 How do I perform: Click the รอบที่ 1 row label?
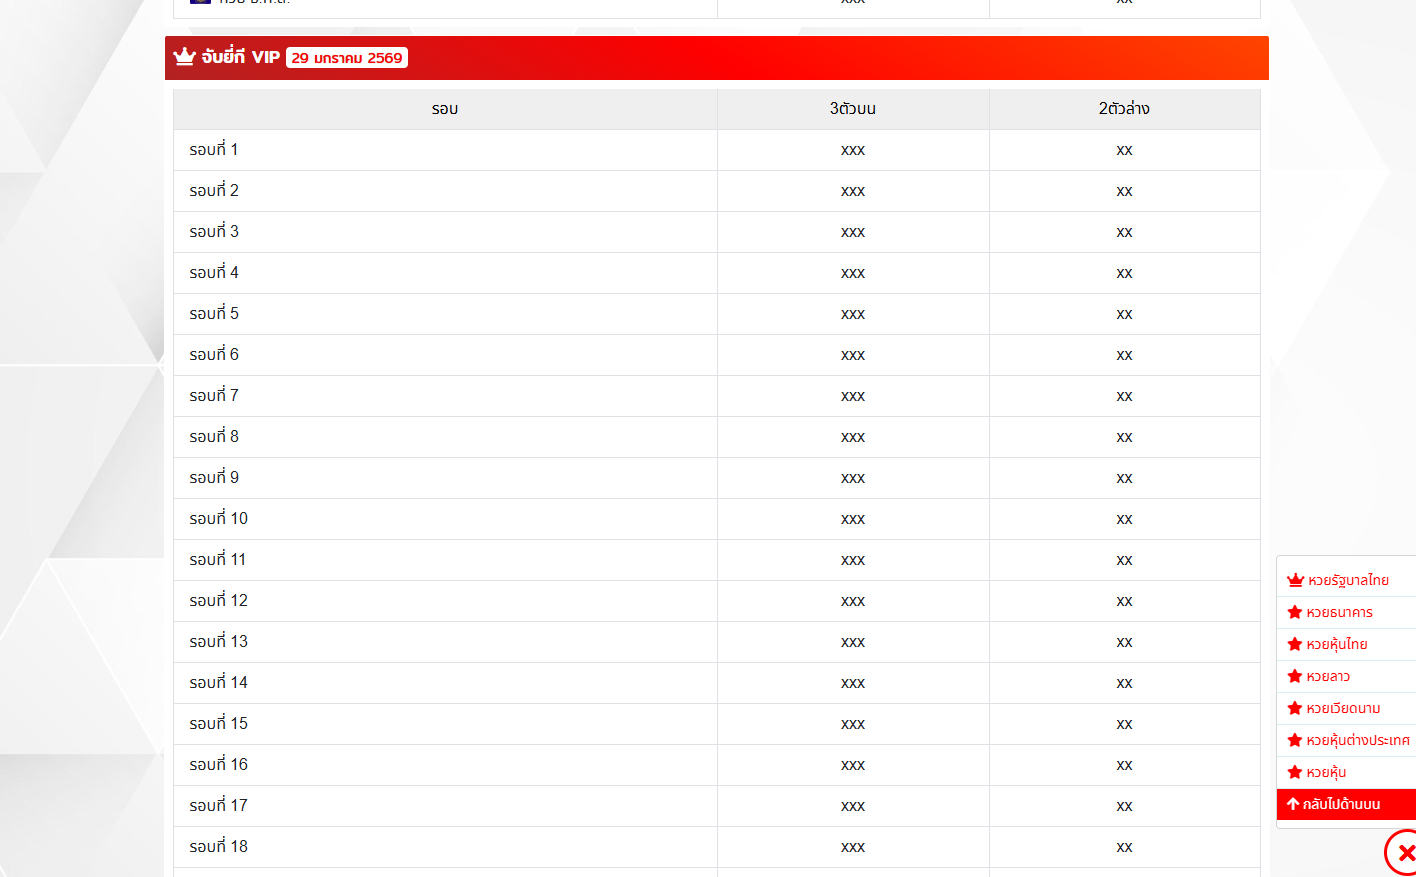coord(214,149)
